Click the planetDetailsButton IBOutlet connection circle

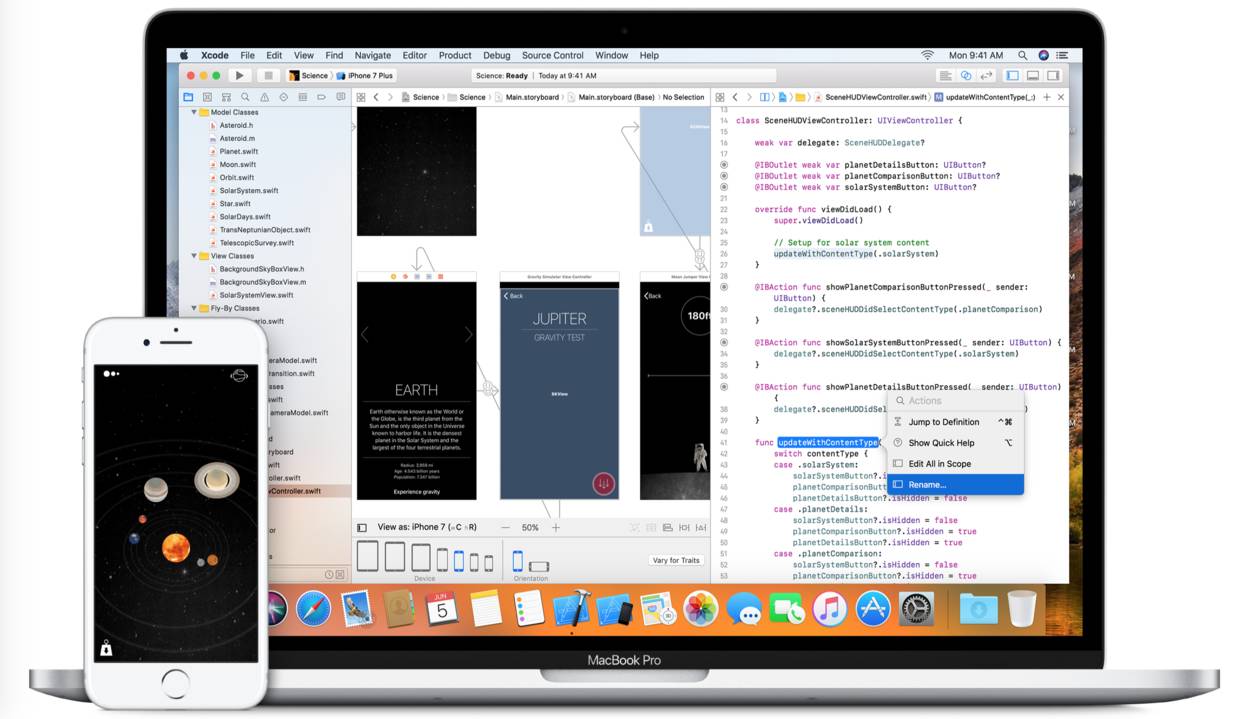[x=724, y=165]
